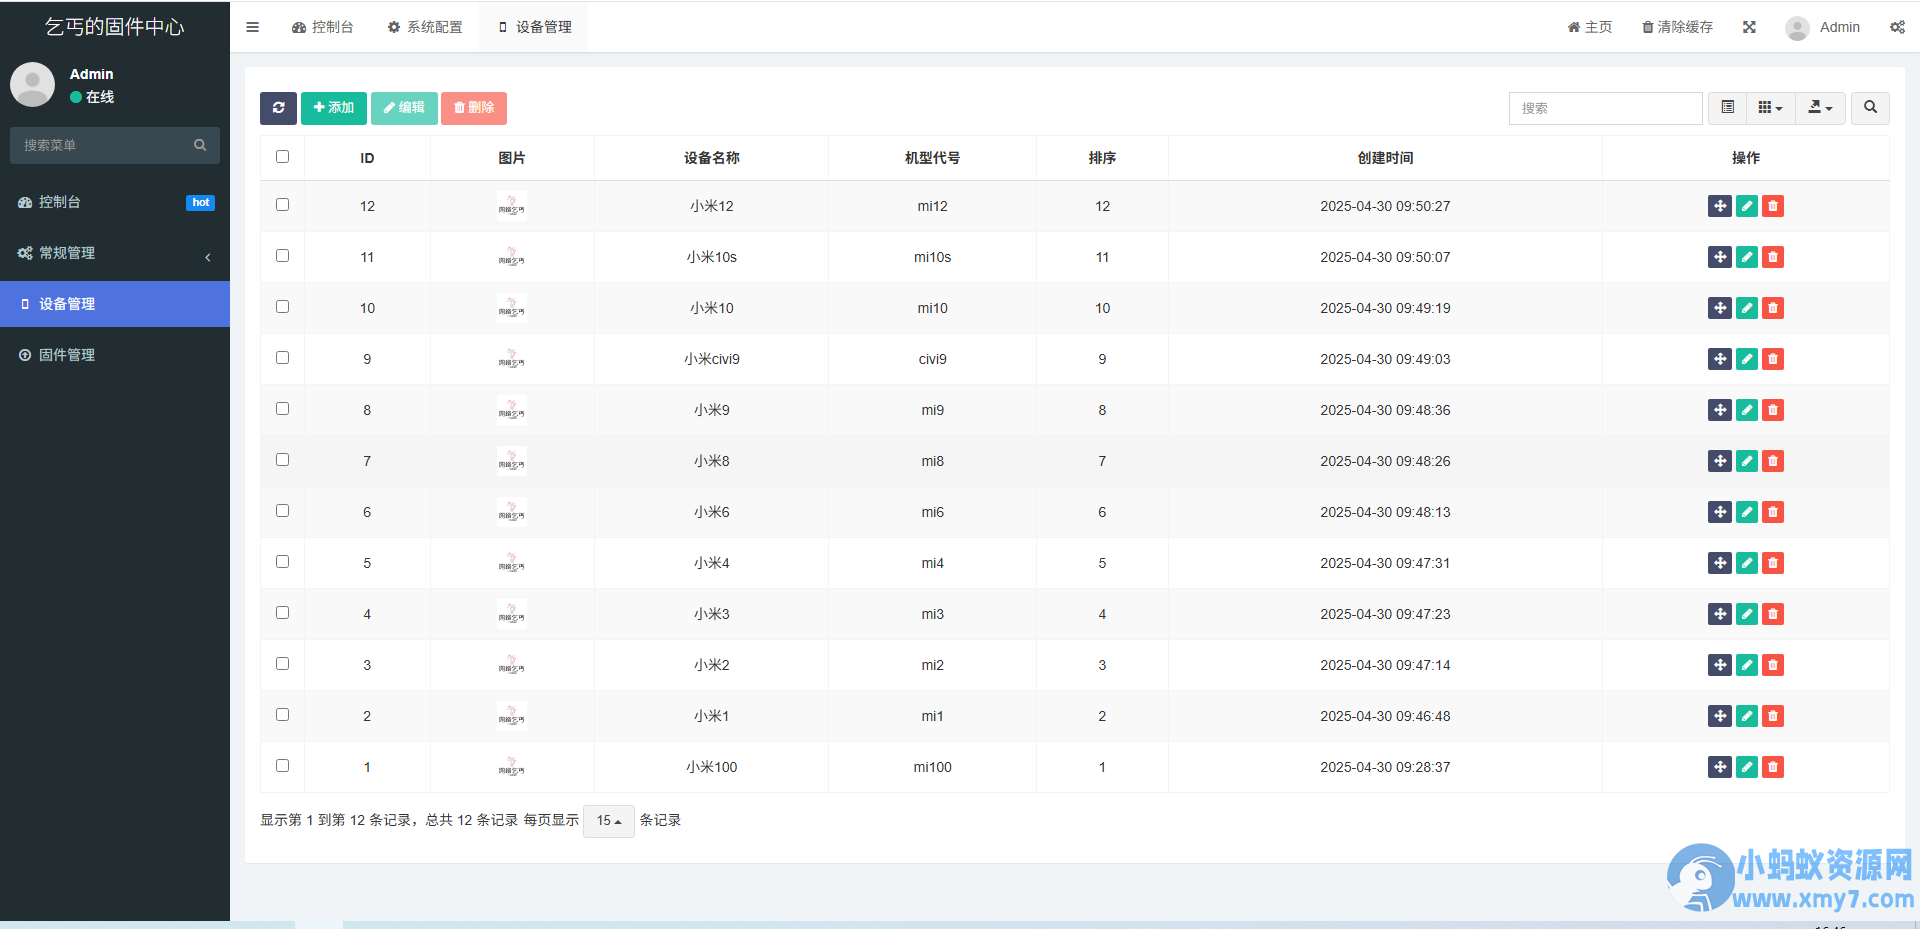Select the 设备管理 top tab
Image resolution: width=1920 pixels, height=929 pixels.
[534, 27]
